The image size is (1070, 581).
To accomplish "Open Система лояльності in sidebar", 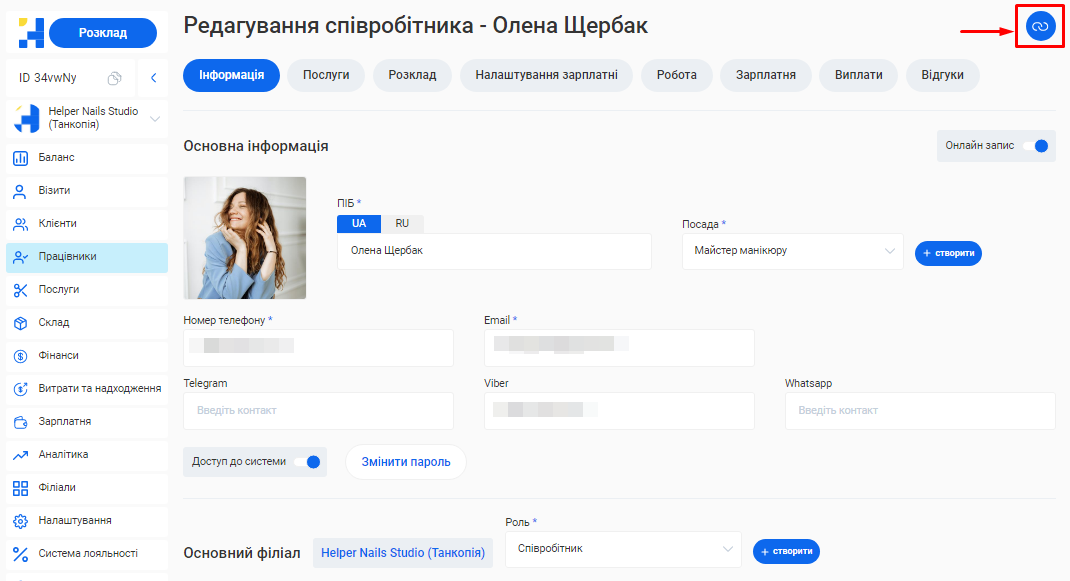I will pos(88,554).
